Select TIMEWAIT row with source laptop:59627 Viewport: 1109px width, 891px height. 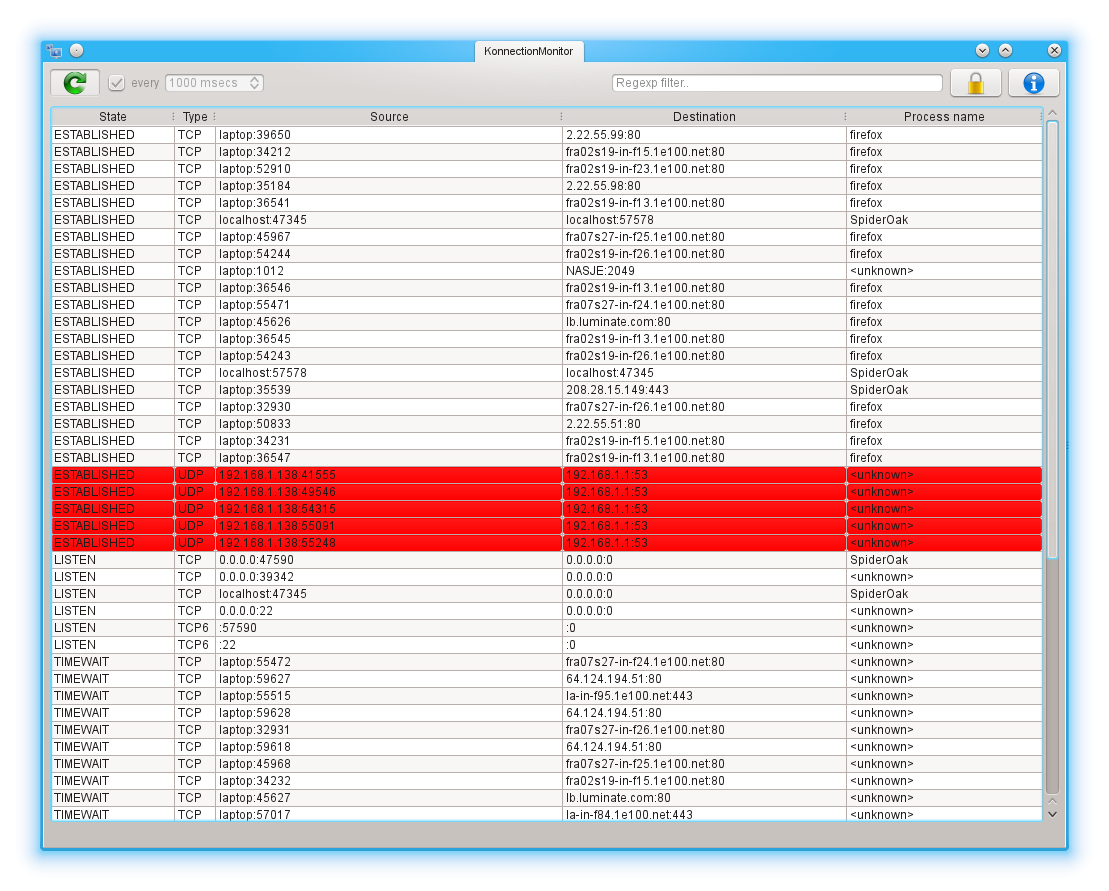[547, 679]
